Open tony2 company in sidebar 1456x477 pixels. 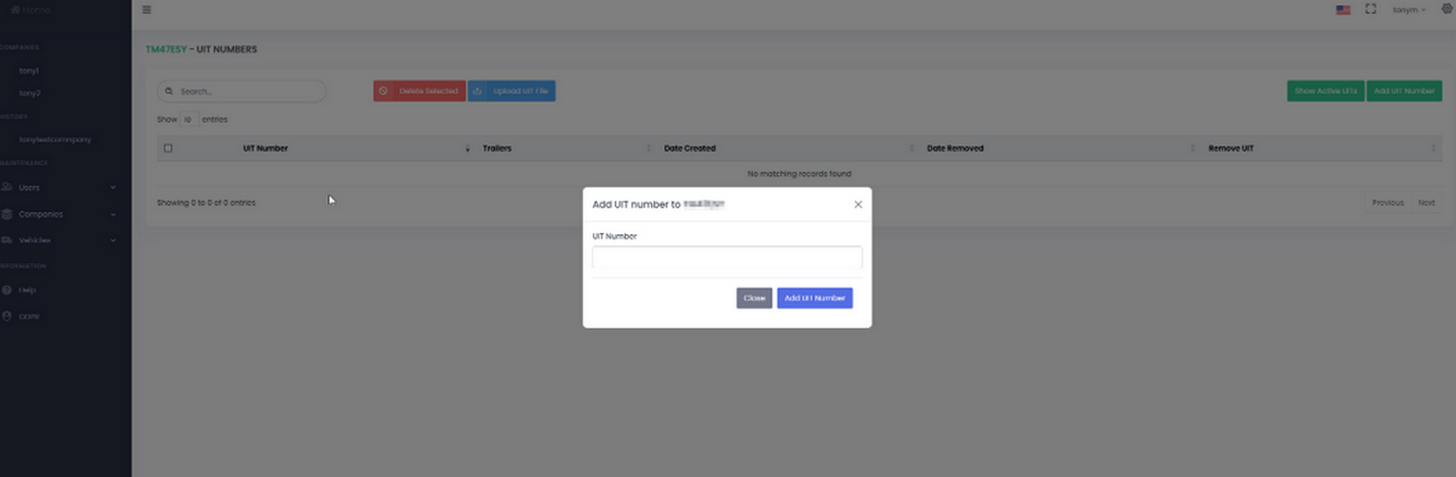30,93
